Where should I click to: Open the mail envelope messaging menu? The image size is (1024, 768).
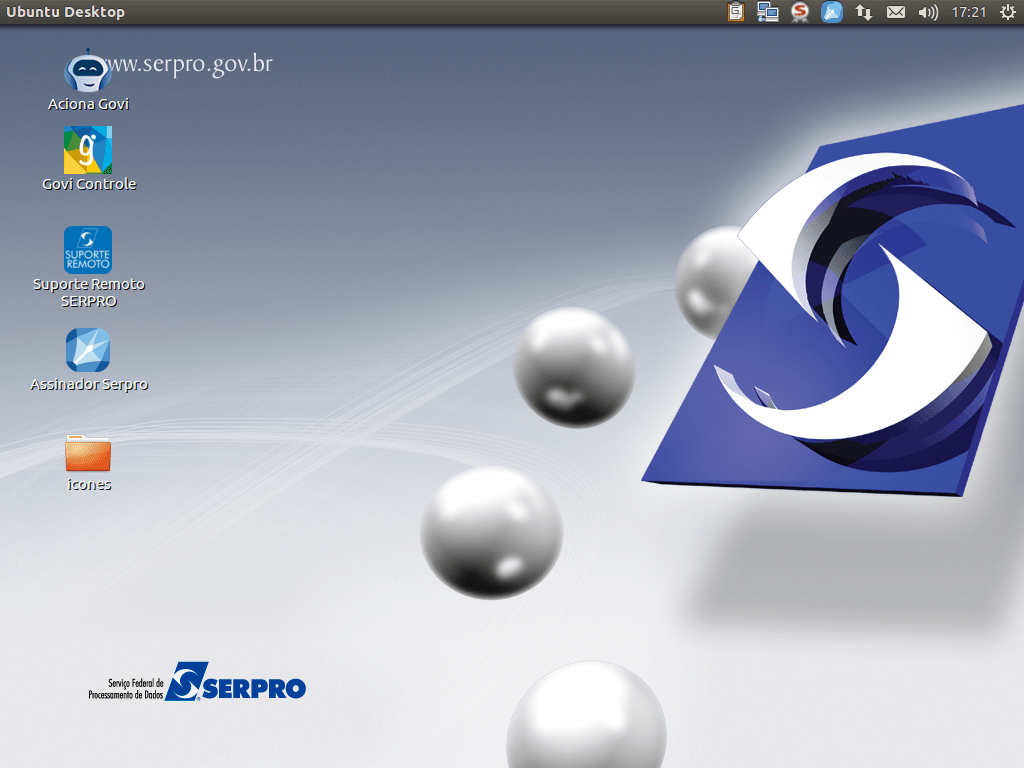[x=895, y=12]
